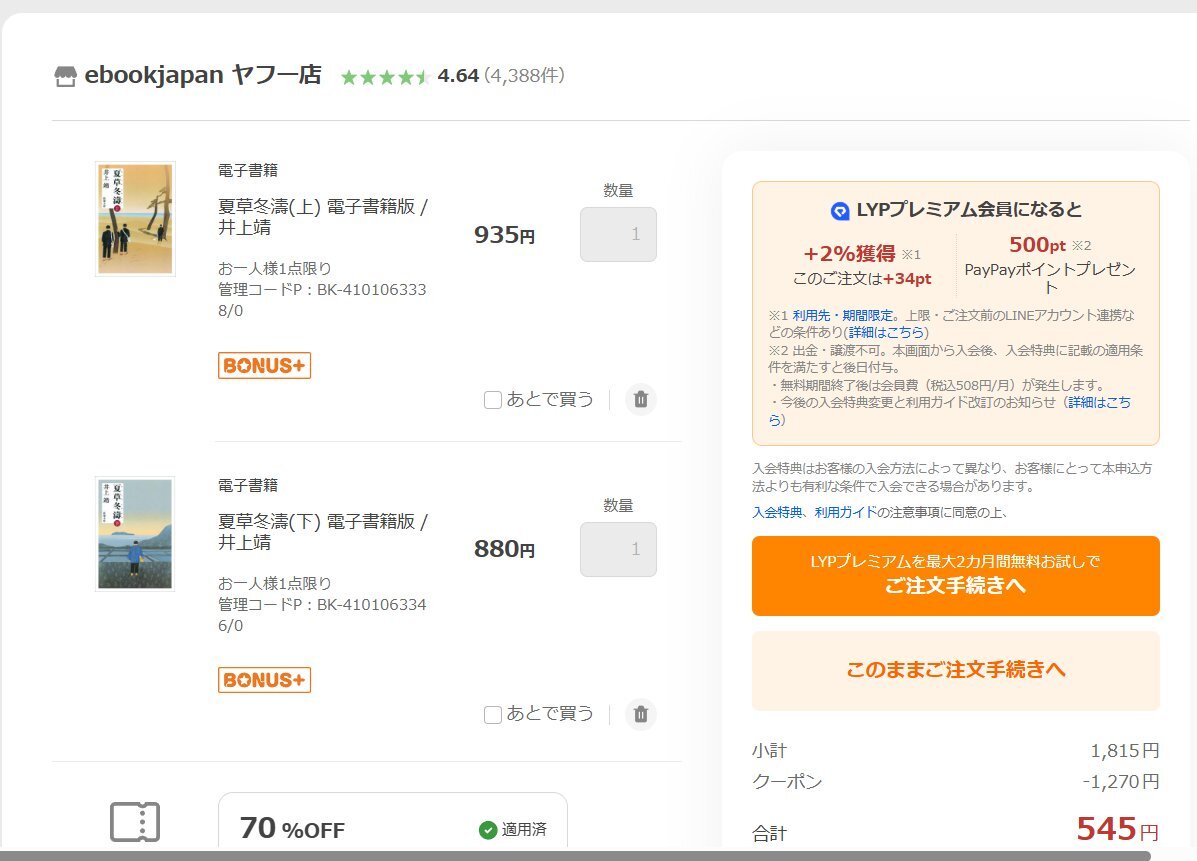The height and width of the screenshot is (861, 1197).
Task: Click 管理コードP:BK-4101063338/0 text
Action: [322, 300]
